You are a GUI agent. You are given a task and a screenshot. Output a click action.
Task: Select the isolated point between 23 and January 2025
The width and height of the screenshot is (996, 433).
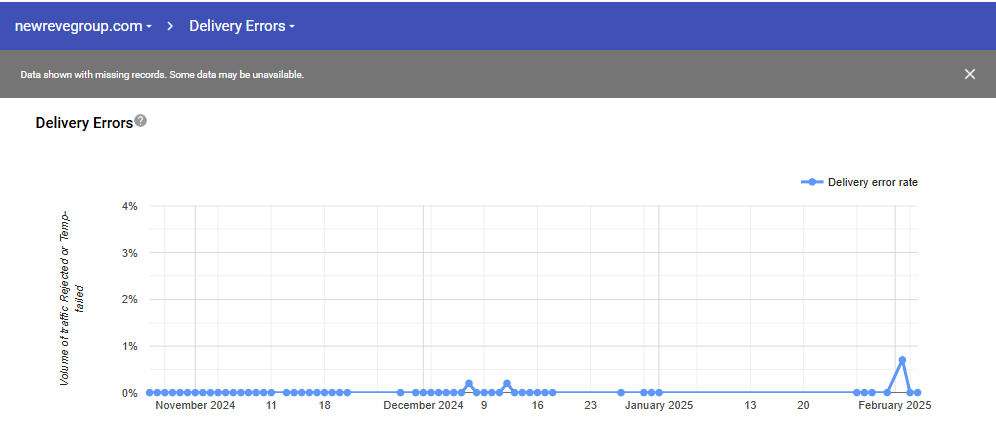click(x=621, y=393)
